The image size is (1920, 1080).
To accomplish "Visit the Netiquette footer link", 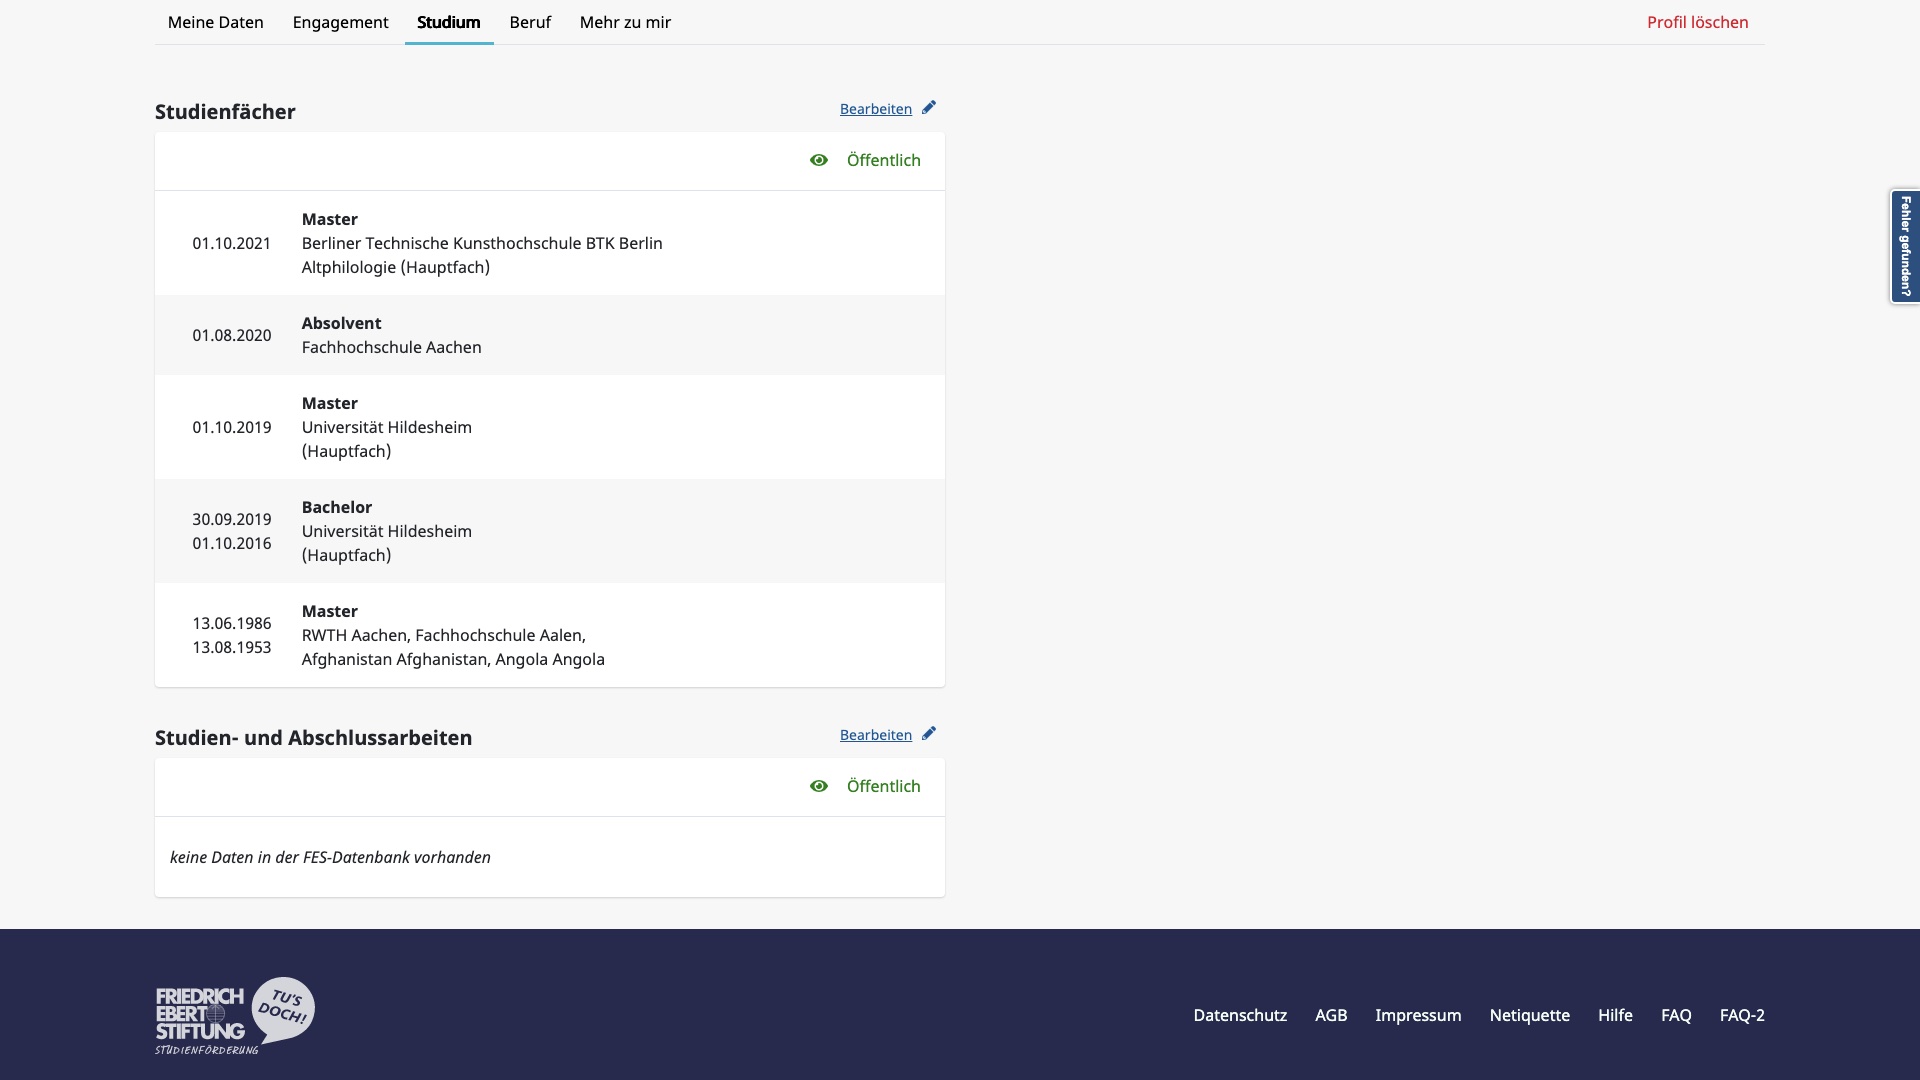I will (x=1530, y=1015).
